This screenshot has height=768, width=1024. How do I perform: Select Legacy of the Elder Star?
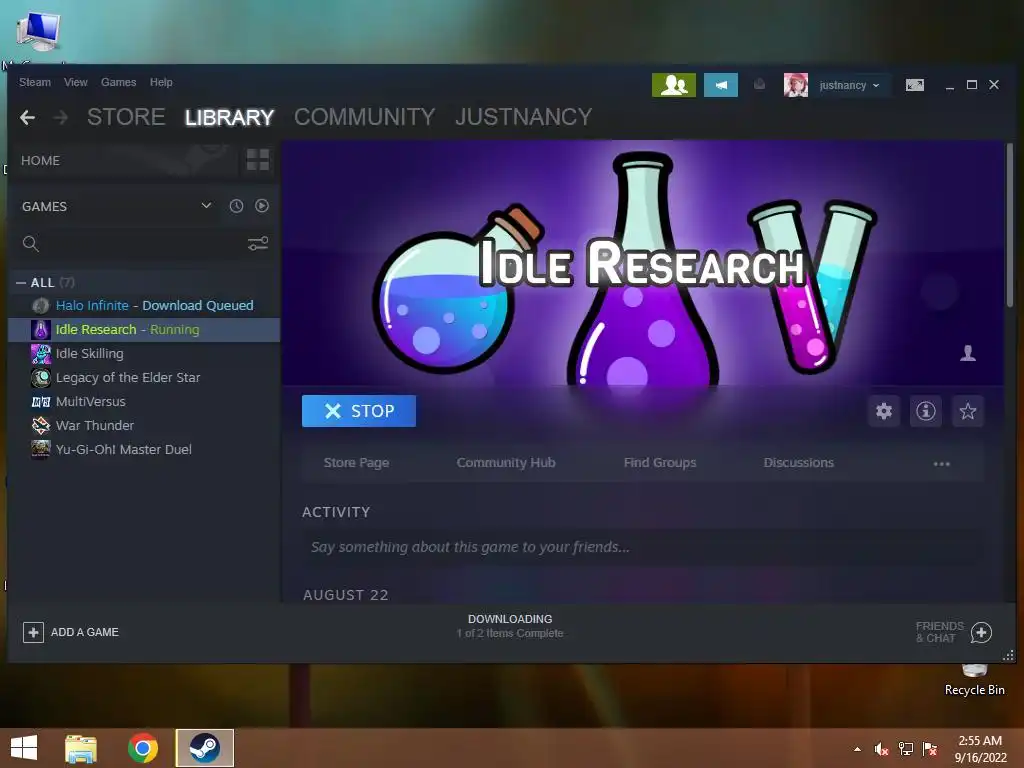pos(144,377)
